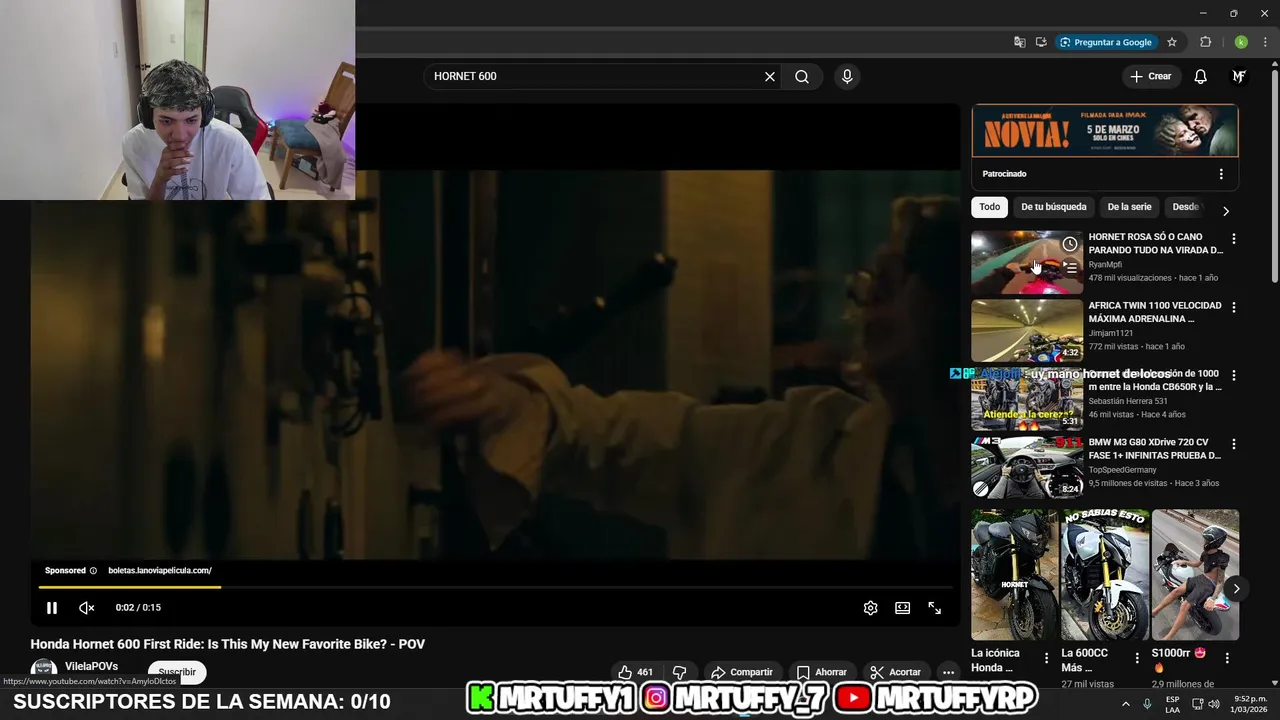Click the Sponsored info icon
Image resolution: width=1280 pixels, height=720 pixels.
[x=93, y=571]
